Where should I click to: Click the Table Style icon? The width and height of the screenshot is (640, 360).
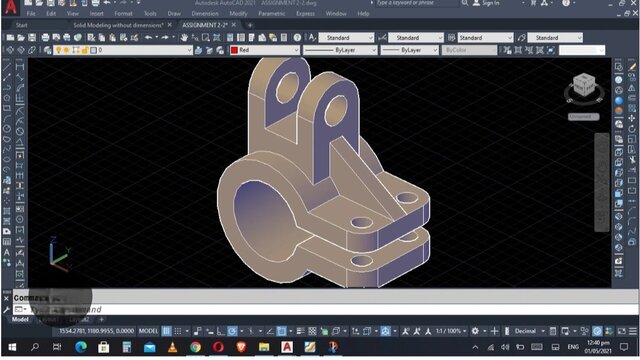451,38
